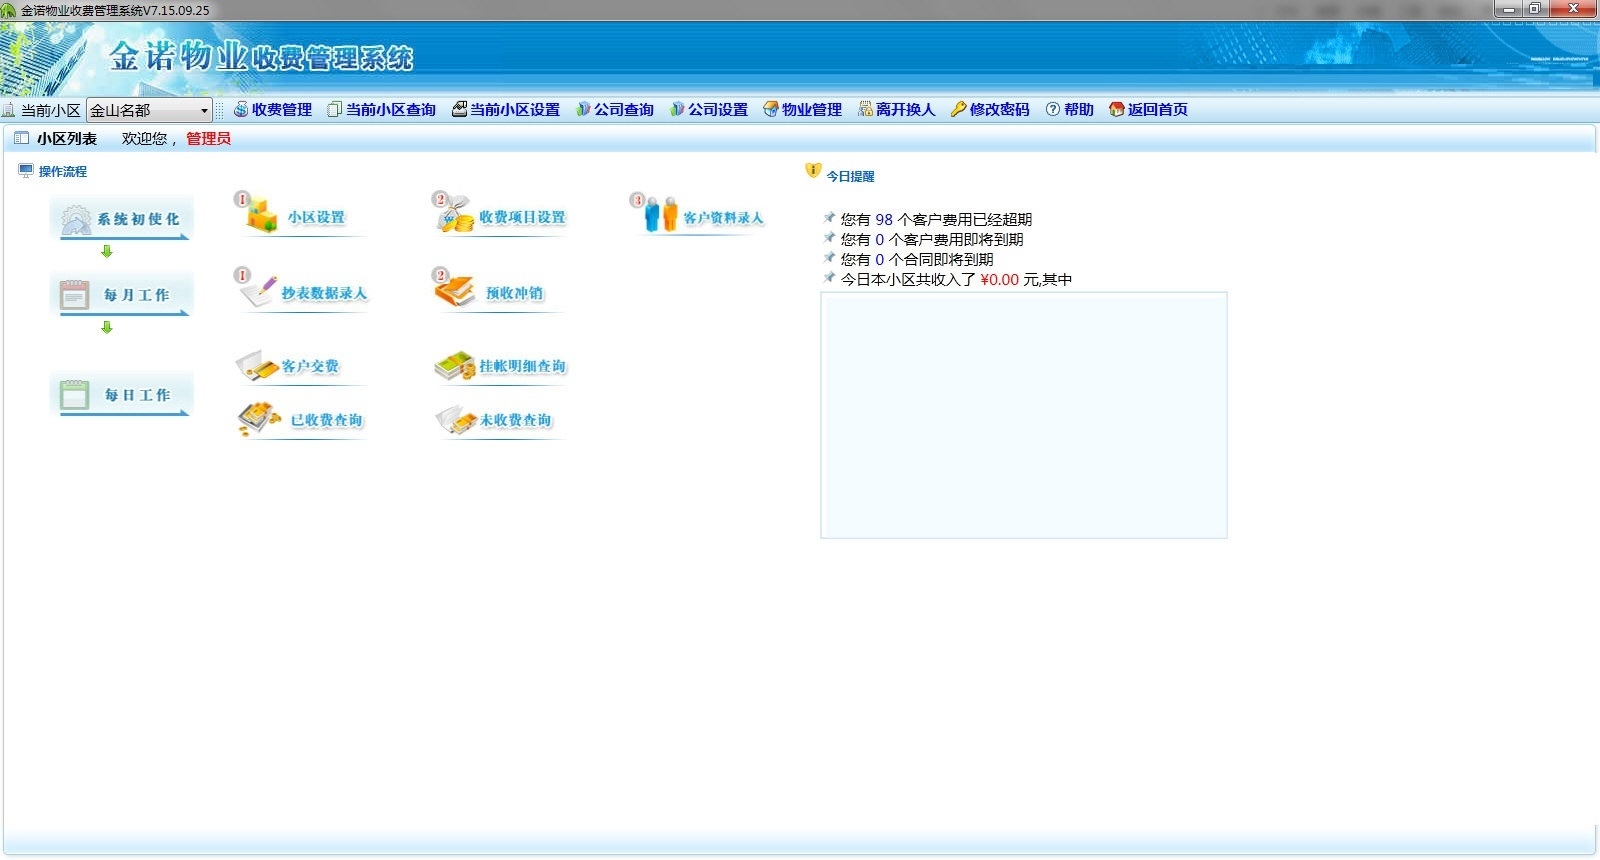Open 已收费查询 paid fees query
Screen dimensions: 1600x860
305,420
